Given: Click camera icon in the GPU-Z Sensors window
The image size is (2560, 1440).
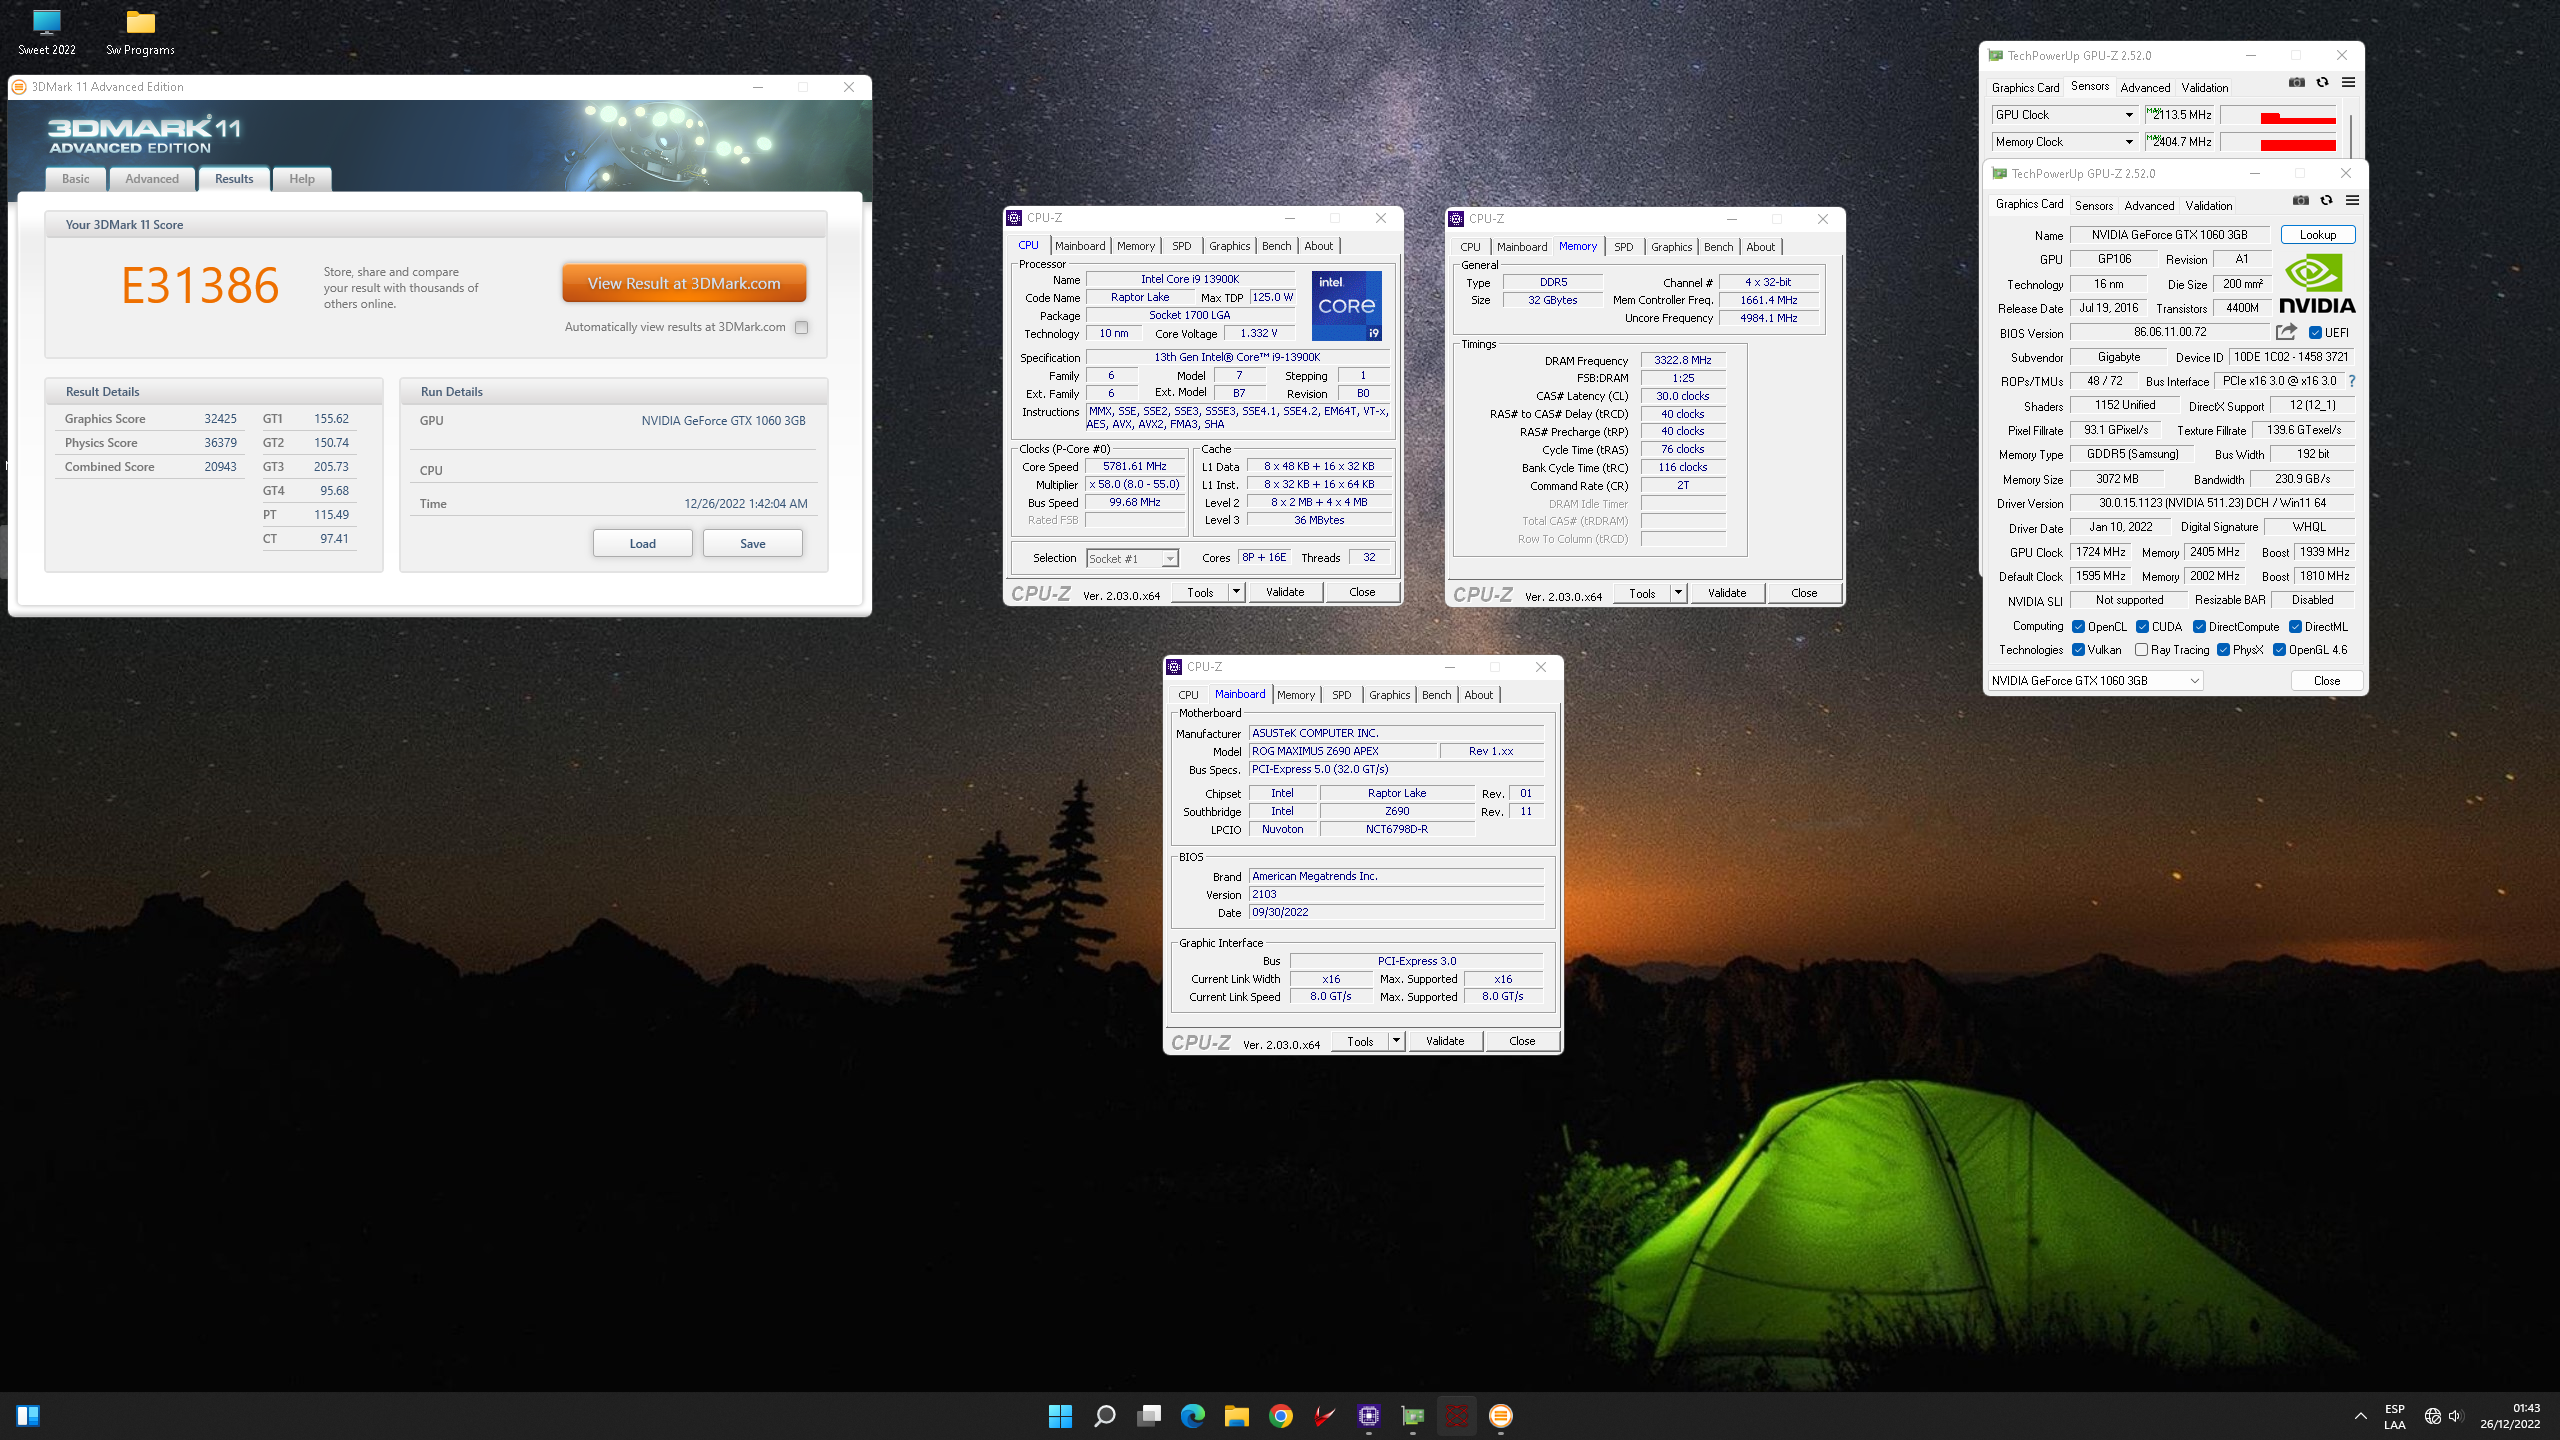Looking at the screenshot, I should (x=2297, y=83).
